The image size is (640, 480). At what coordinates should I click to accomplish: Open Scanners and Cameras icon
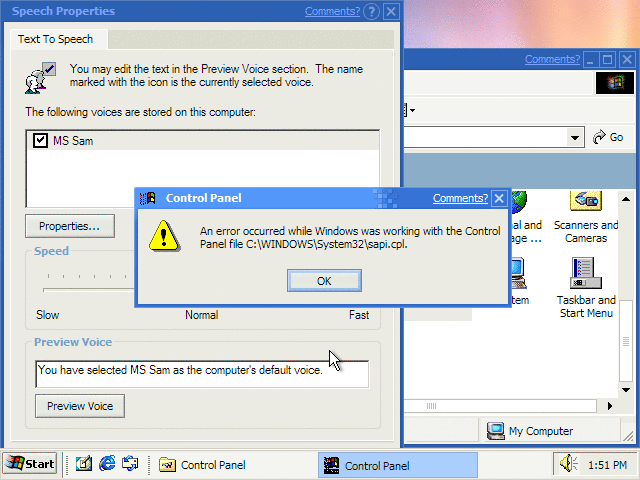coord(586,218)
